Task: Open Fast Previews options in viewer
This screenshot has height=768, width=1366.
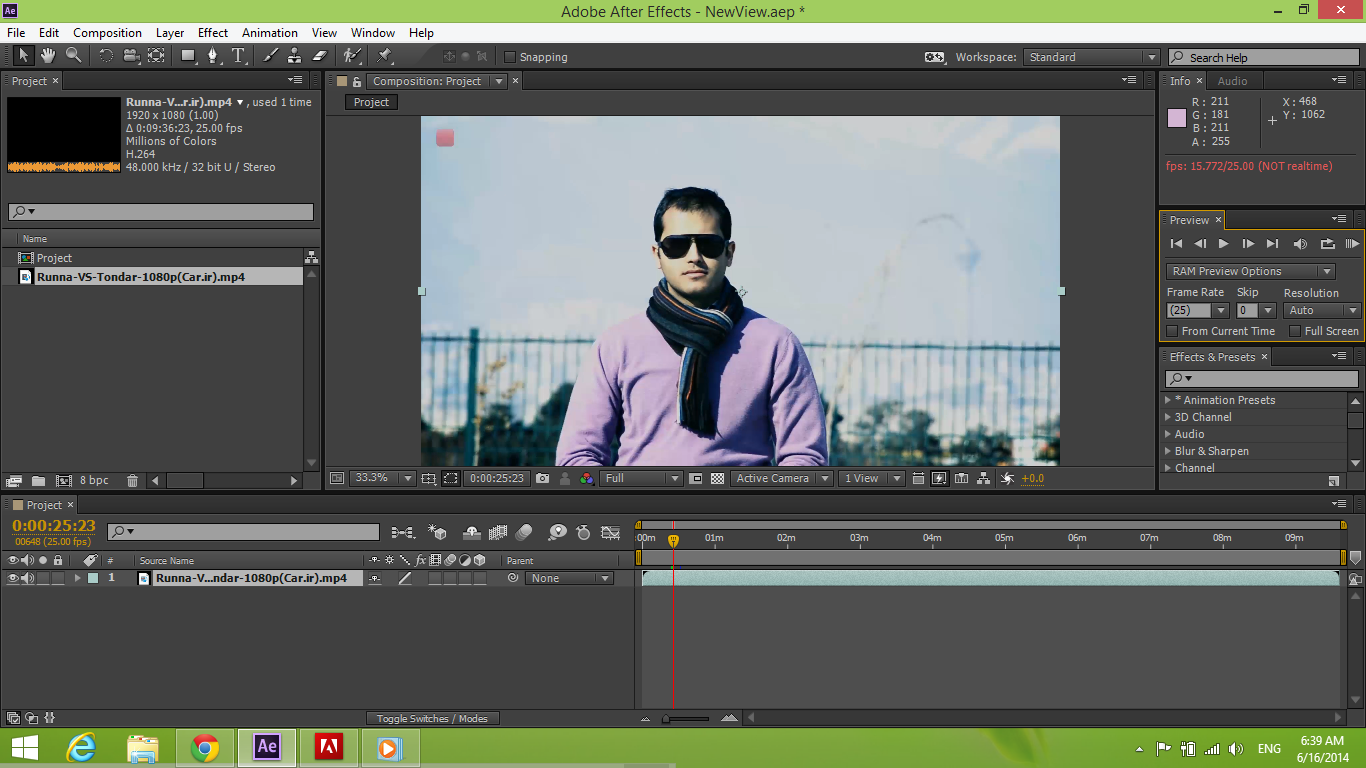Action: pyautogui.click(x=939, y=478)
